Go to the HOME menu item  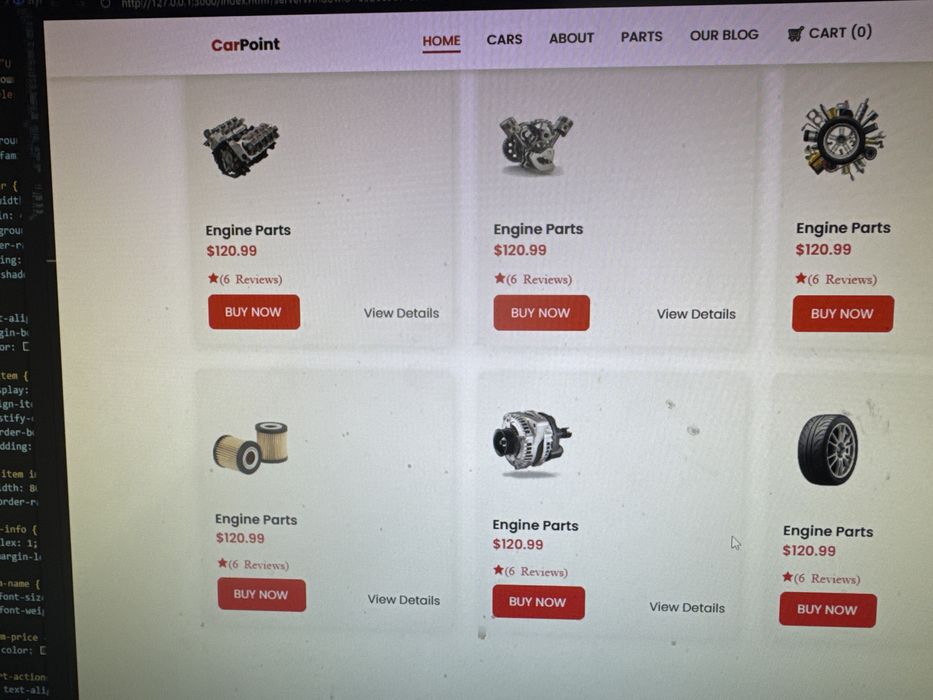click(441, 41)
